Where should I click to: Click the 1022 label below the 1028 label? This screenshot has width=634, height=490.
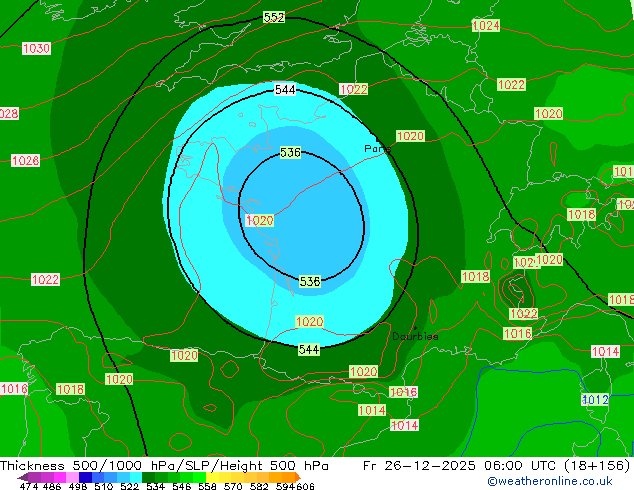click(46, 279)
